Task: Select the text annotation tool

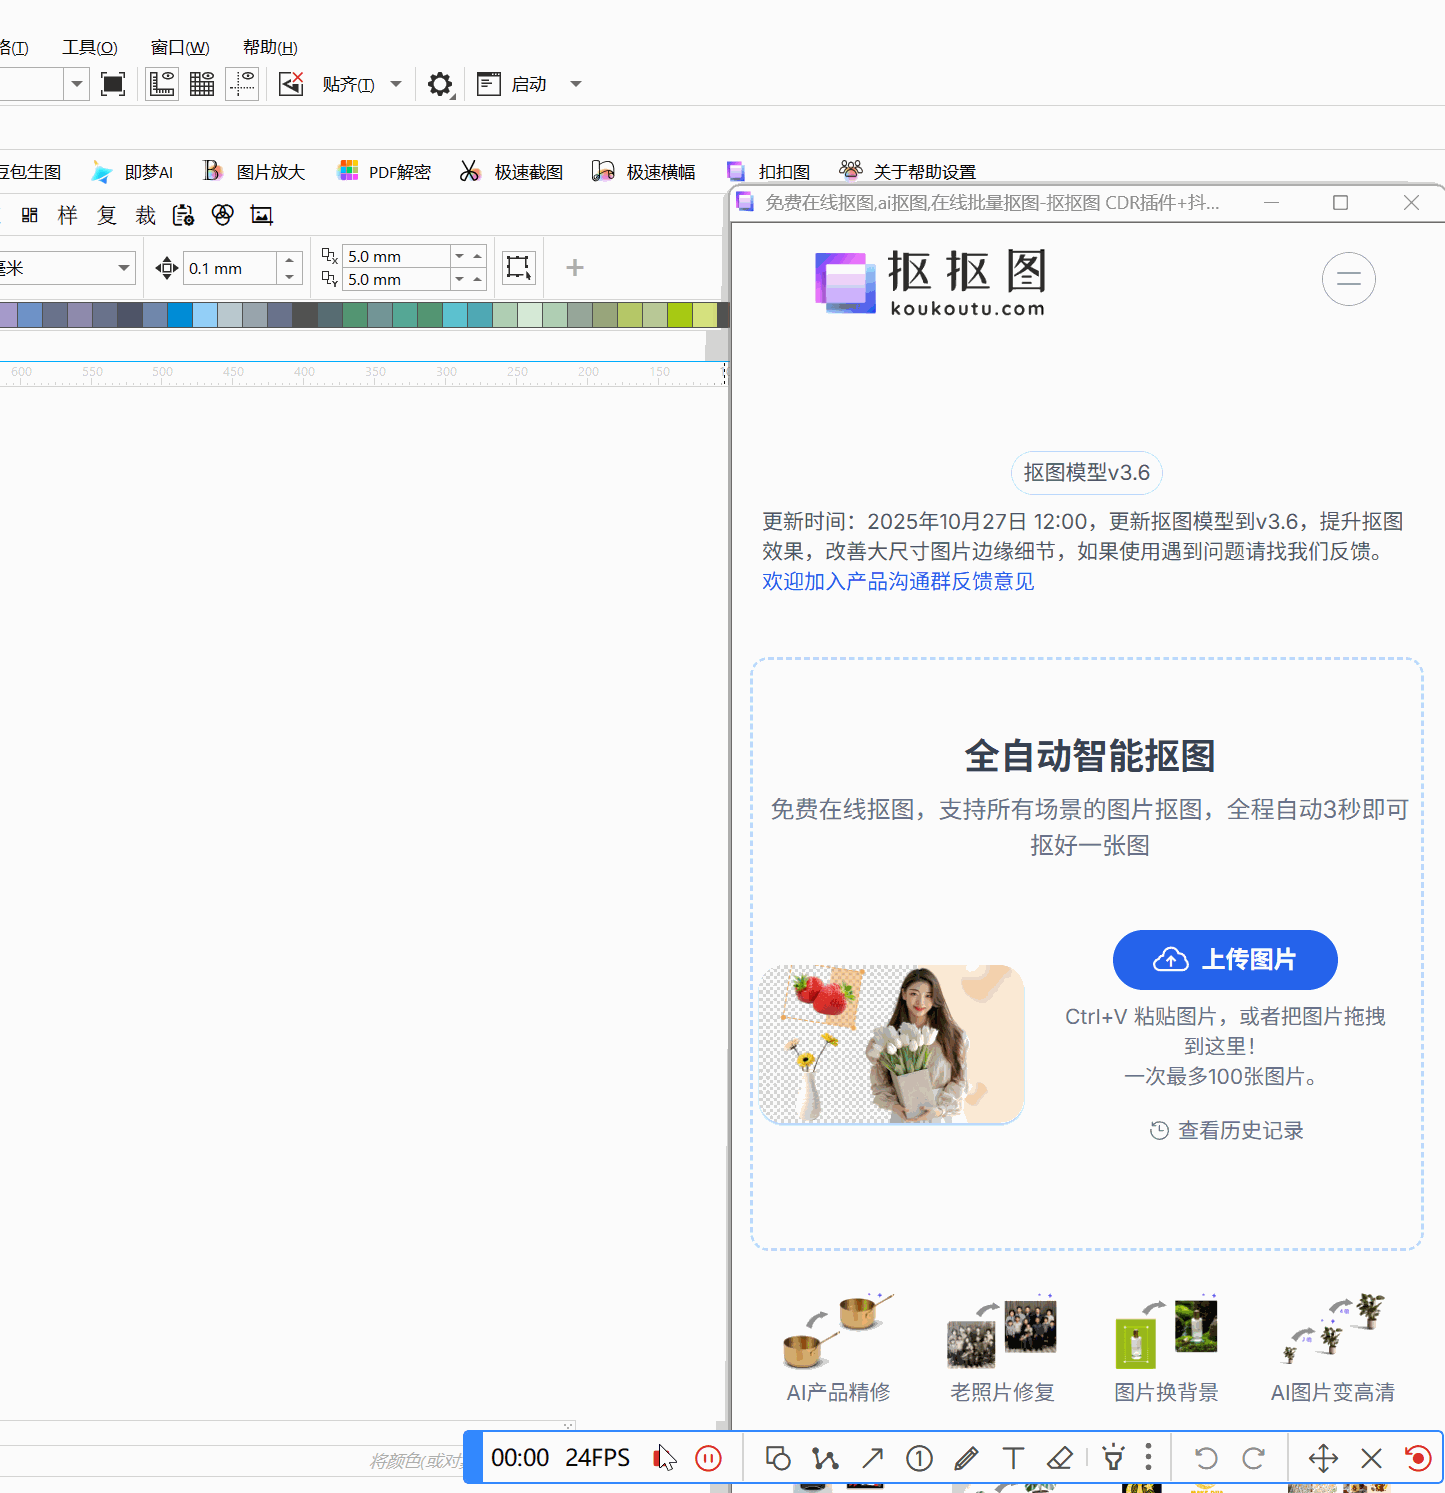Action: [x=1013, y=1458]
